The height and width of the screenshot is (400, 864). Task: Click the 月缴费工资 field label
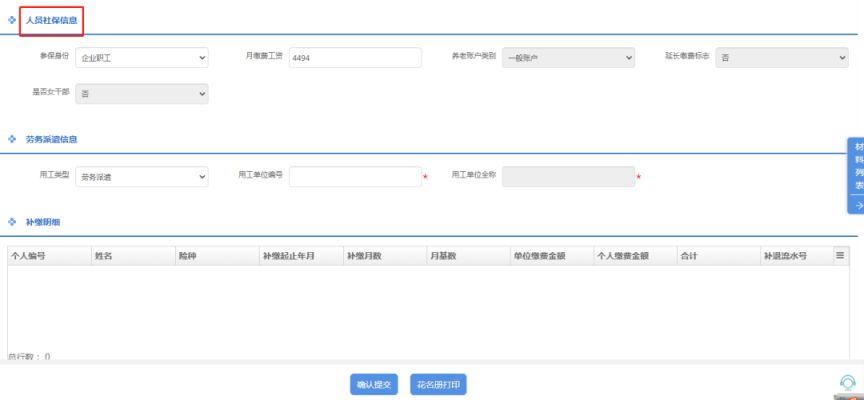[264, 56]
